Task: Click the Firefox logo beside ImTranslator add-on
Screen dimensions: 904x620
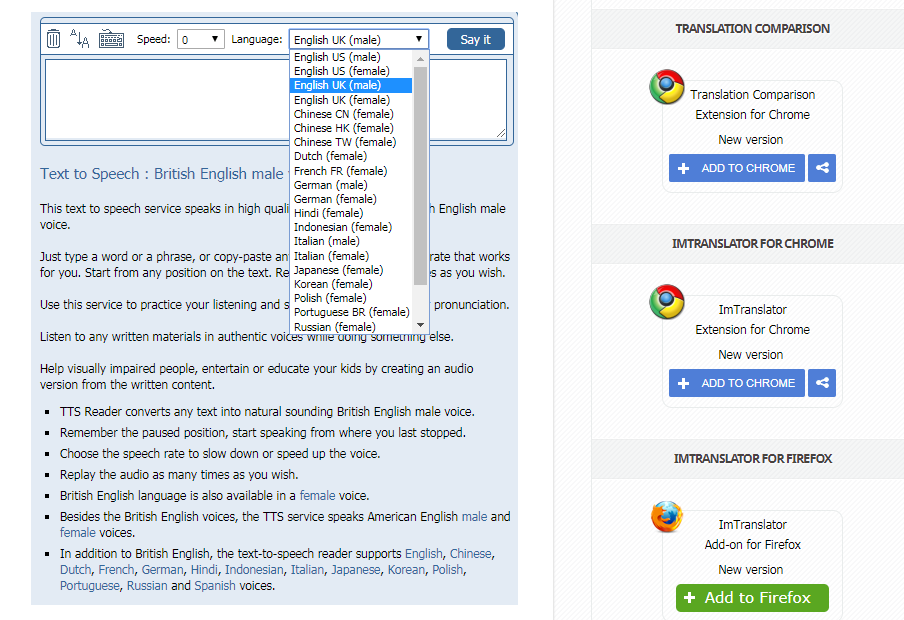Action: point(666,516)
